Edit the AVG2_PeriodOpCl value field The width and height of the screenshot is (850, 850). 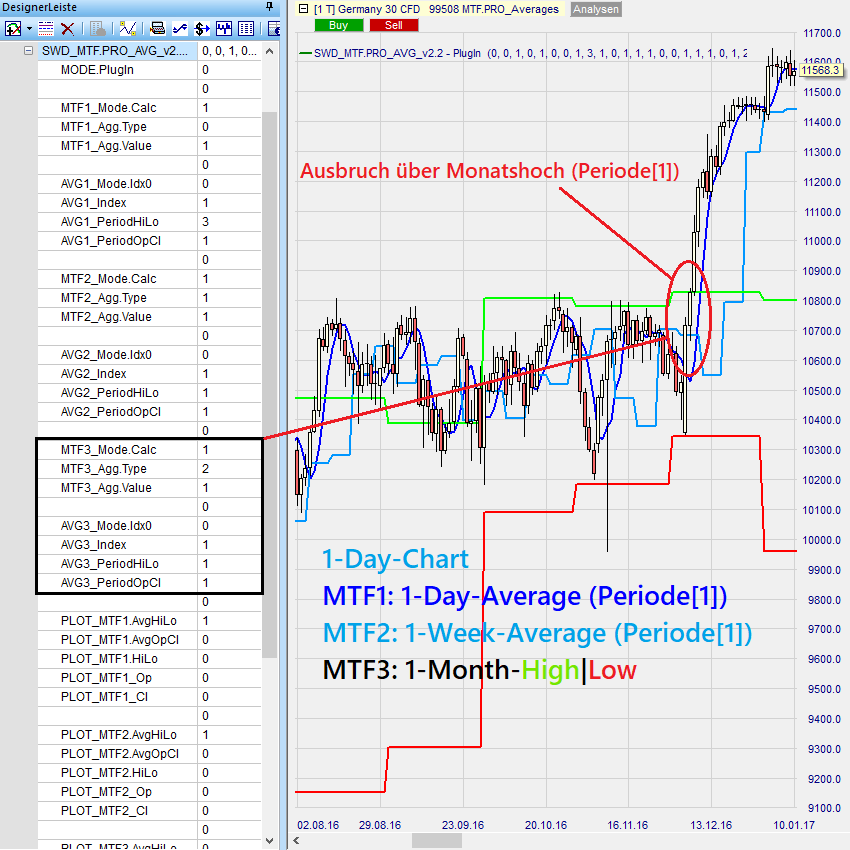click(x=229, y=411)
